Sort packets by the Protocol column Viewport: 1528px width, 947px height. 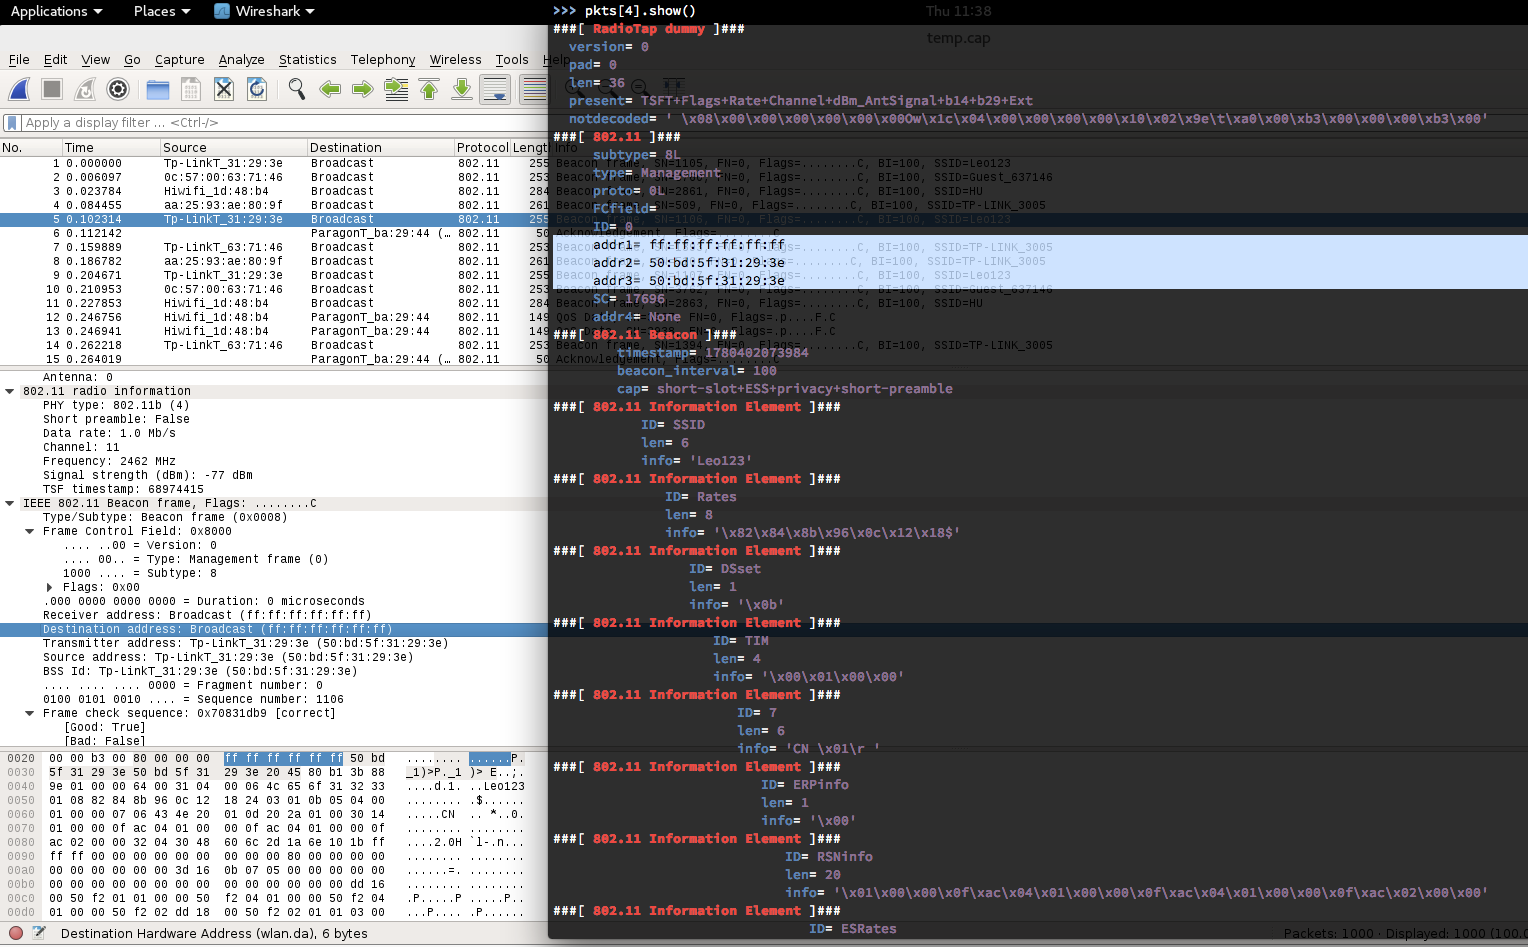482,147
